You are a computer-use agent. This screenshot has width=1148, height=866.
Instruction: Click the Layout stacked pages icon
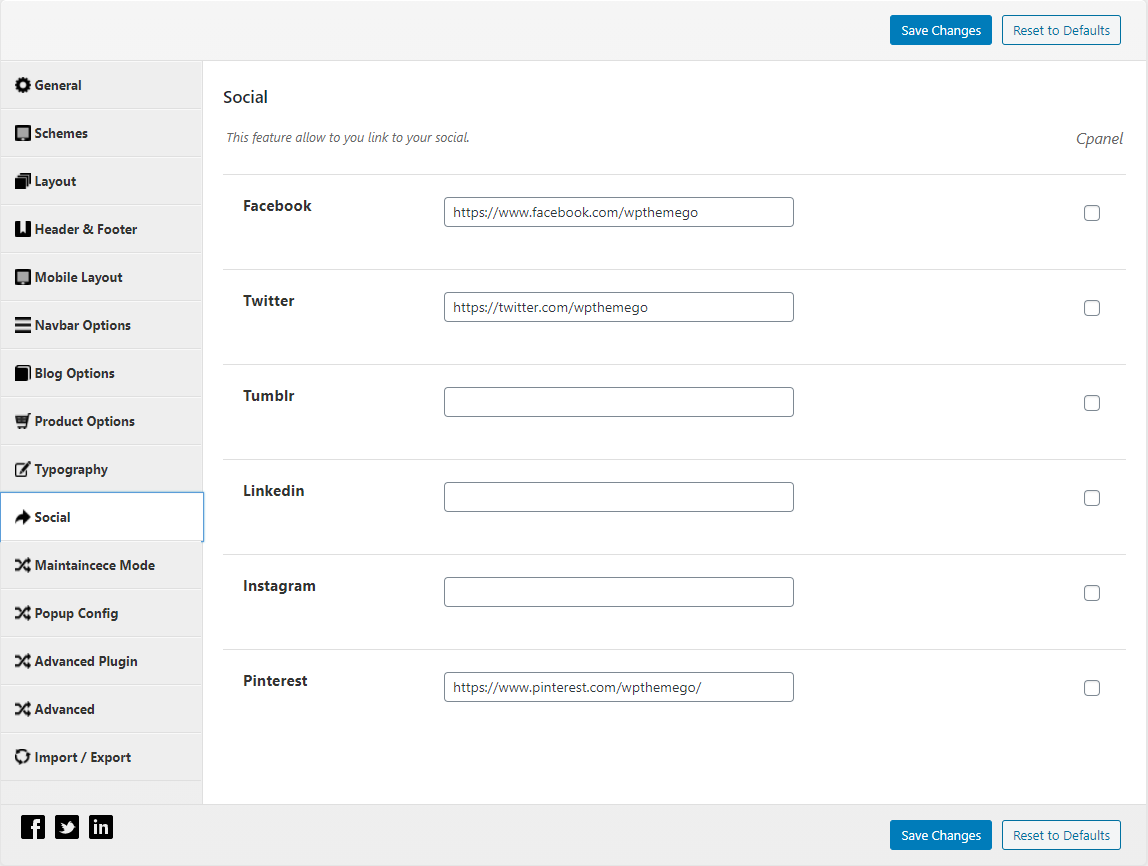coord(23,181)
